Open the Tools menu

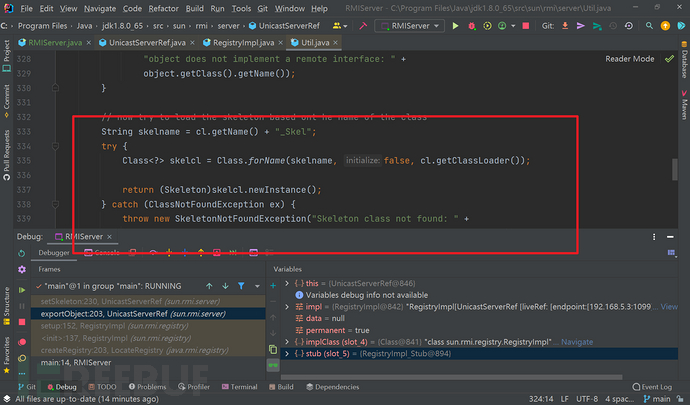click(241, 8)
